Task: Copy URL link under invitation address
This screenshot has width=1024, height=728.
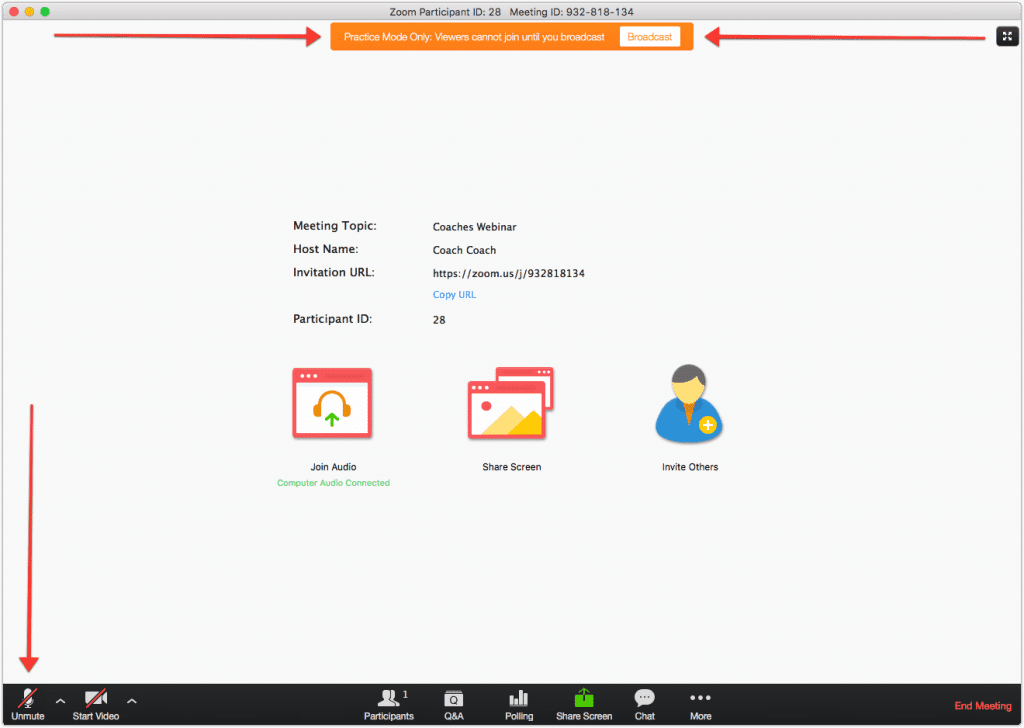Action: 455,294
